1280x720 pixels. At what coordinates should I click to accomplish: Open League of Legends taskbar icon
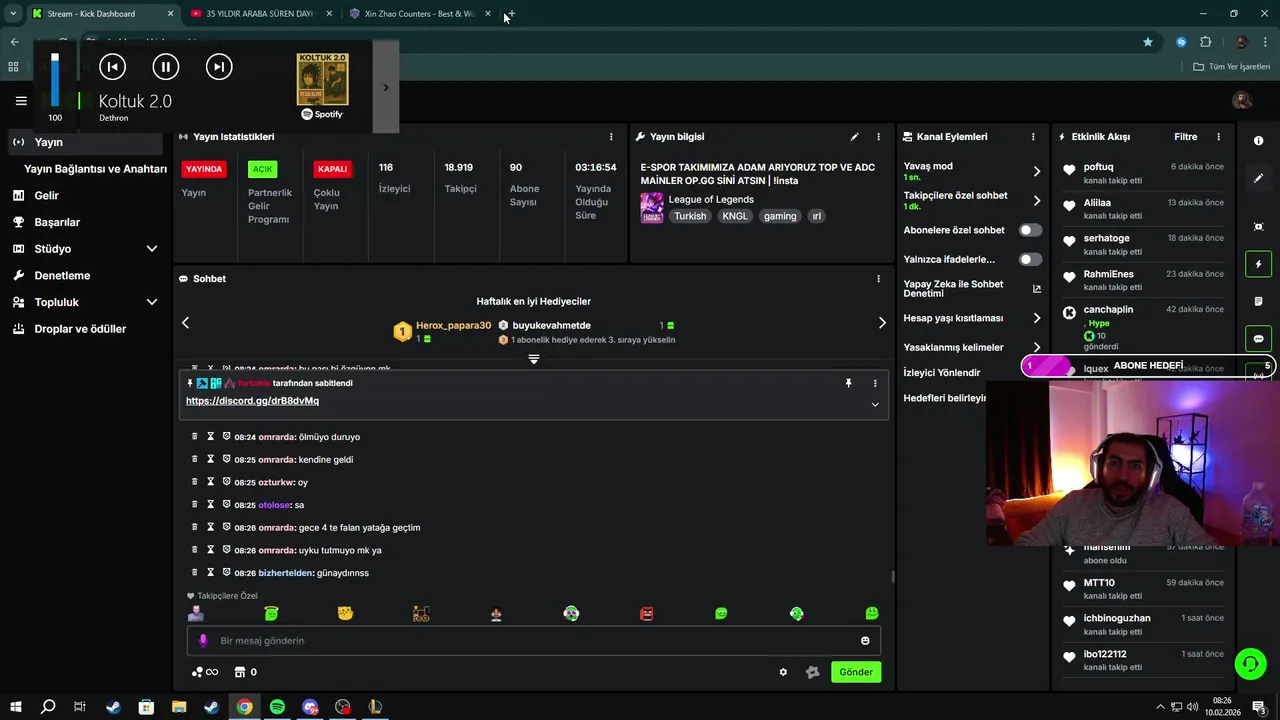click(375, 707)
